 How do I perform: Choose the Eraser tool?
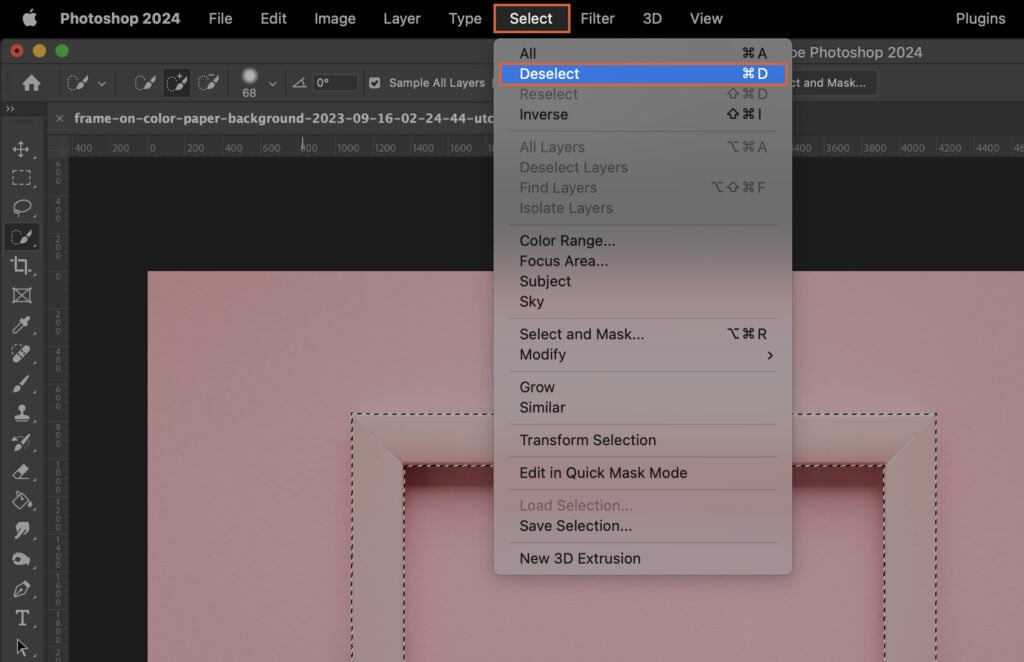22,472
